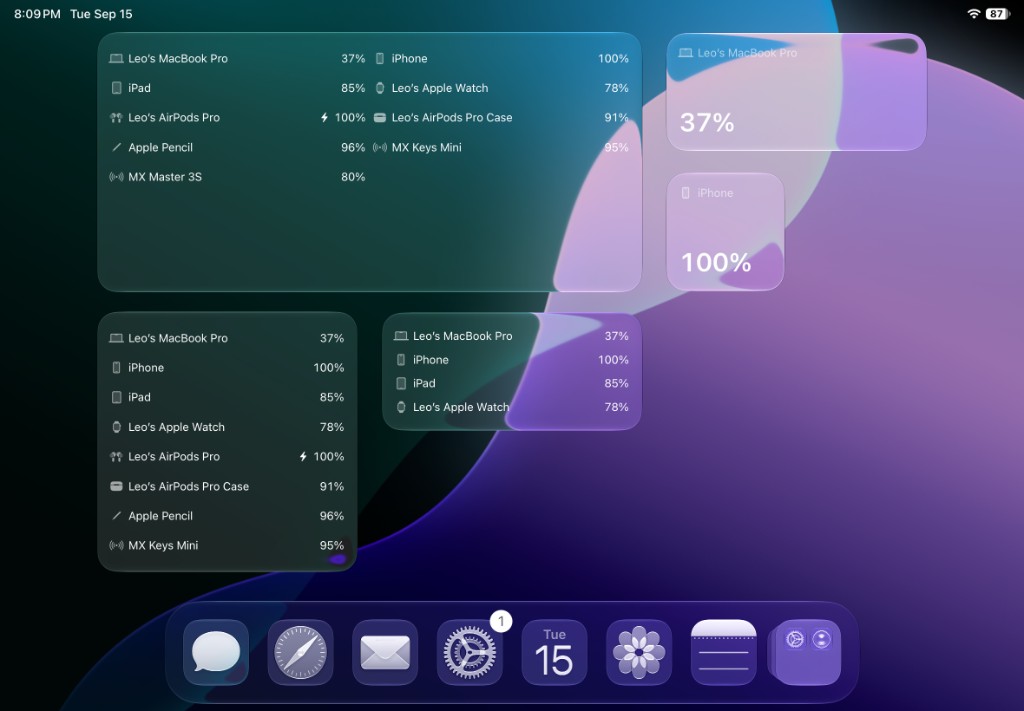Tap iPad icon in four-device widget
The image size is (1024, 711).
click(401, 383)
